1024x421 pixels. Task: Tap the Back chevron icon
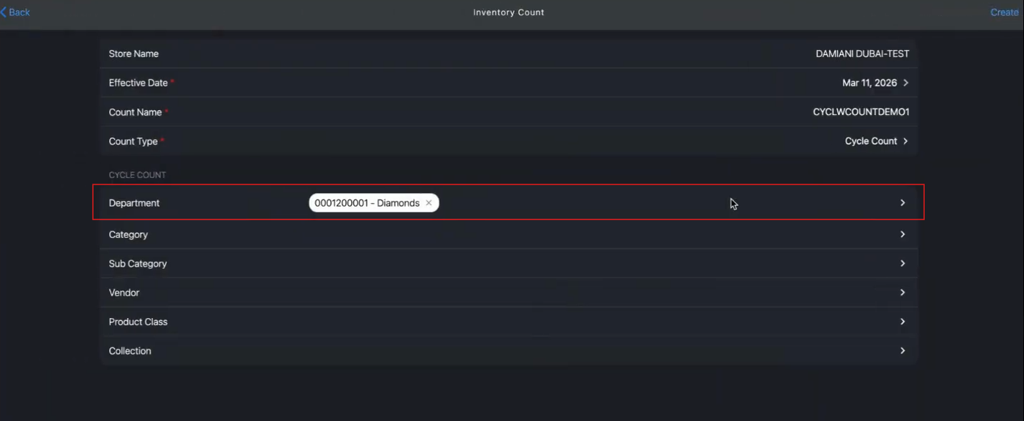(x=3, y=12)
